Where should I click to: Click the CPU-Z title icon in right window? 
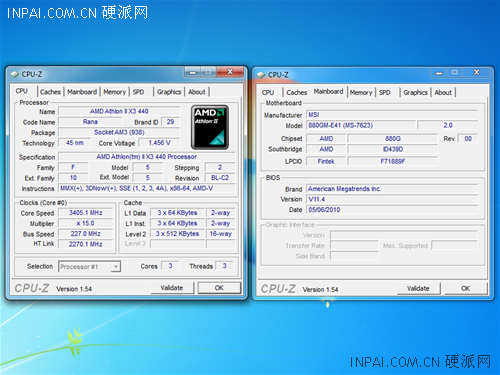261,75
